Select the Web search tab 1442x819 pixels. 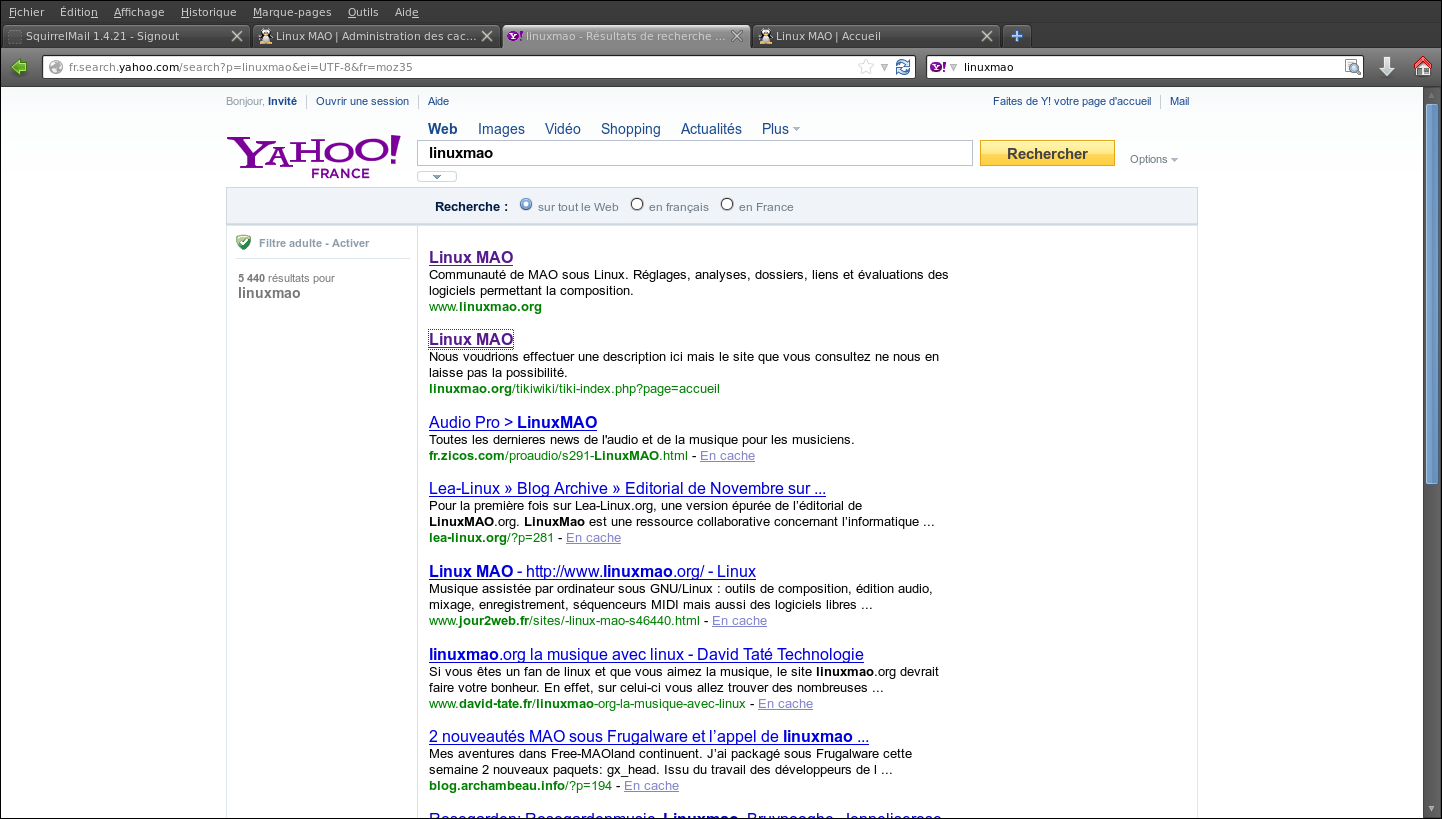[443, 129]
